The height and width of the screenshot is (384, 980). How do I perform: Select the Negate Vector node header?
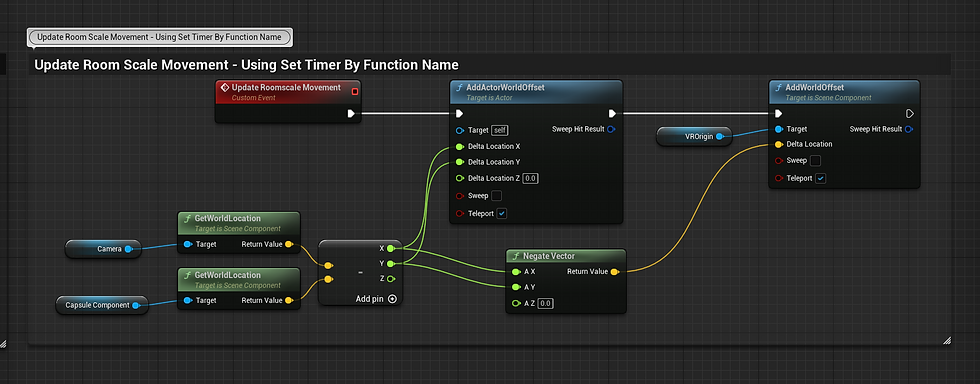[566, 256]
